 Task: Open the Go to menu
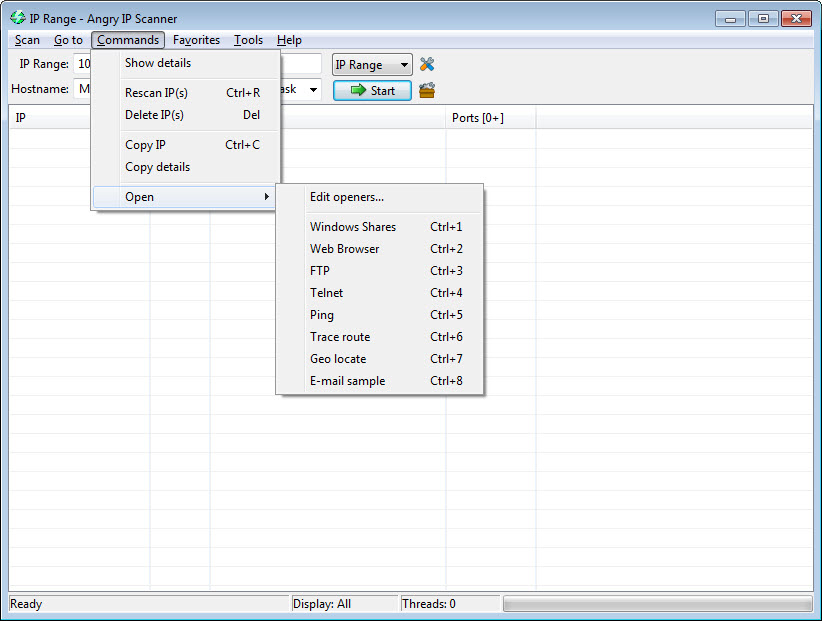point(68,40)
